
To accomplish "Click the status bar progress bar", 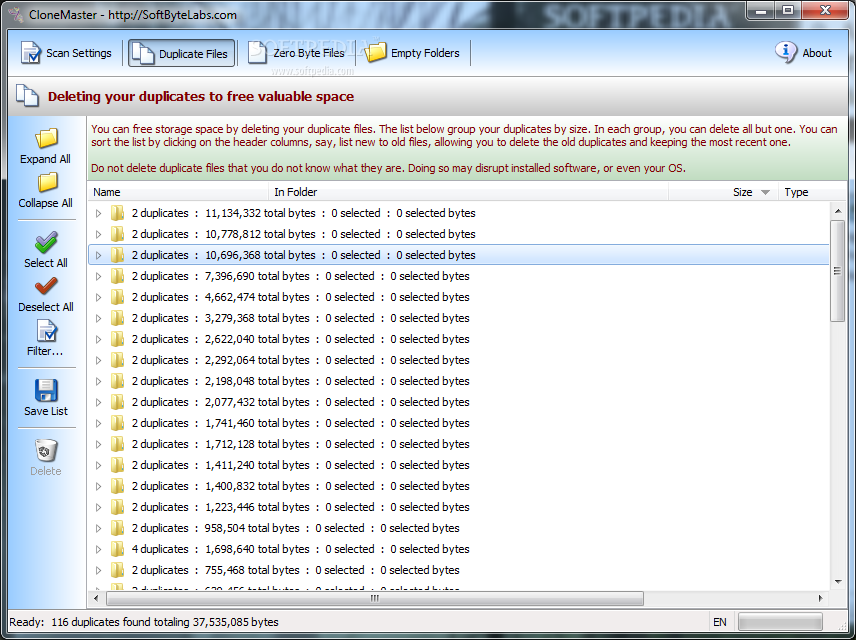I will 780,622.
